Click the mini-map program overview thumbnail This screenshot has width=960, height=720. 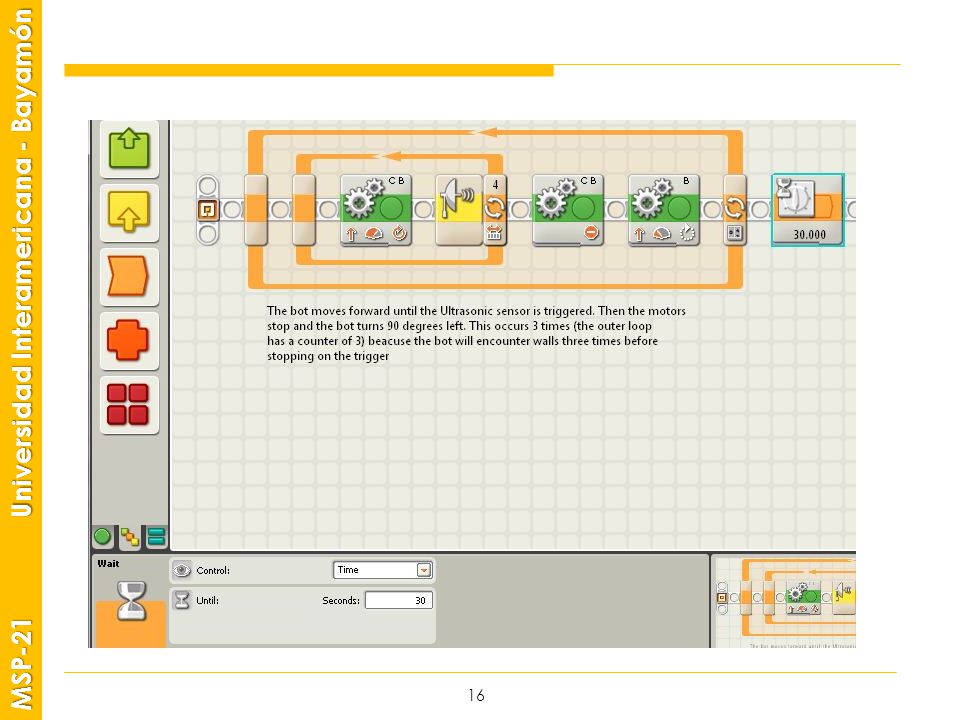pos(786,601)
